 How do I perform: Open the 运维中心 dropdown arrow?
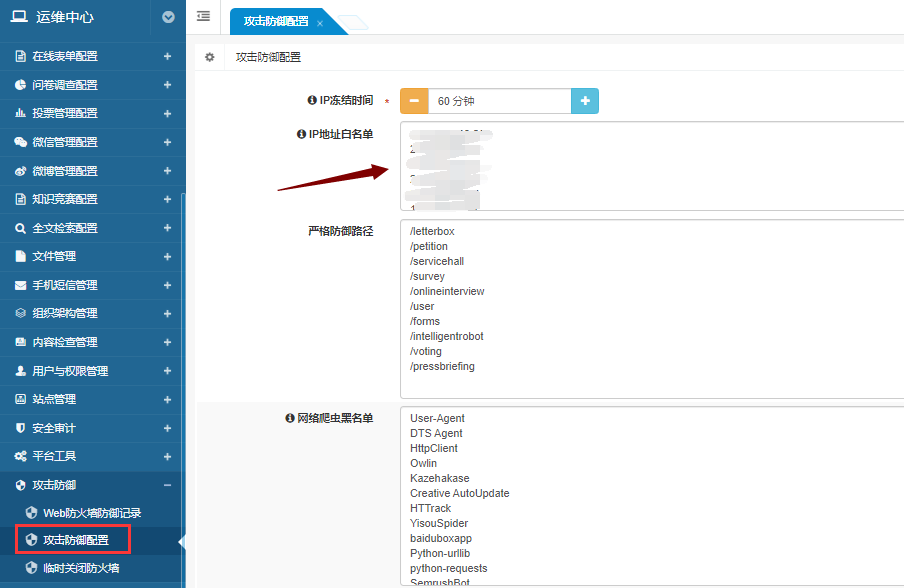(x=168, y=17)
